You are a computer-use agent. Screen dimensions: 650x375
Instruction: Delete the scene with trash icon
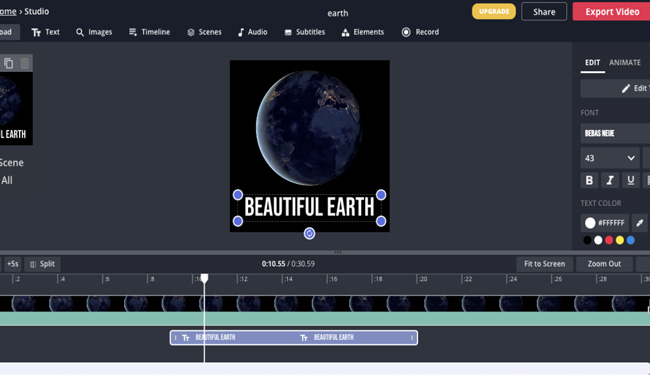25,63
